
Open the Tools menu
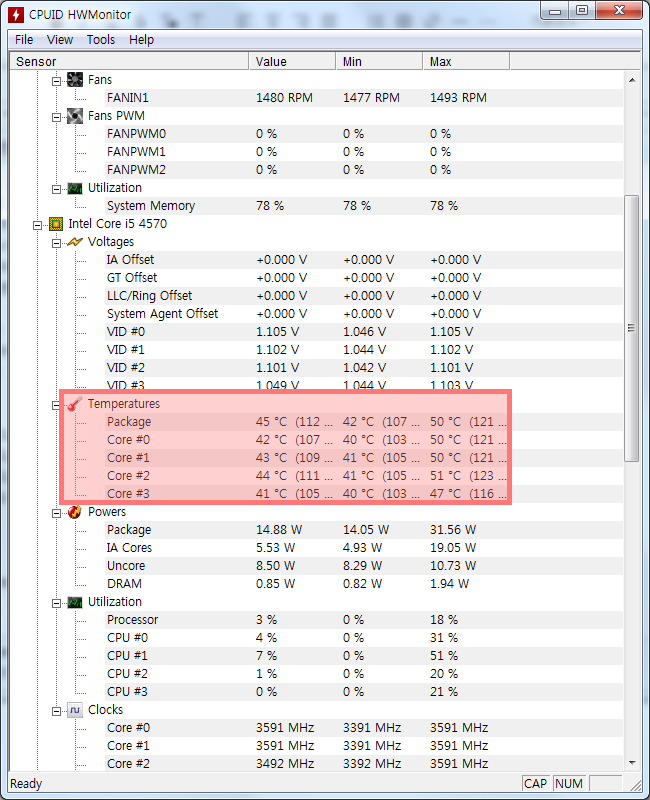101,40
